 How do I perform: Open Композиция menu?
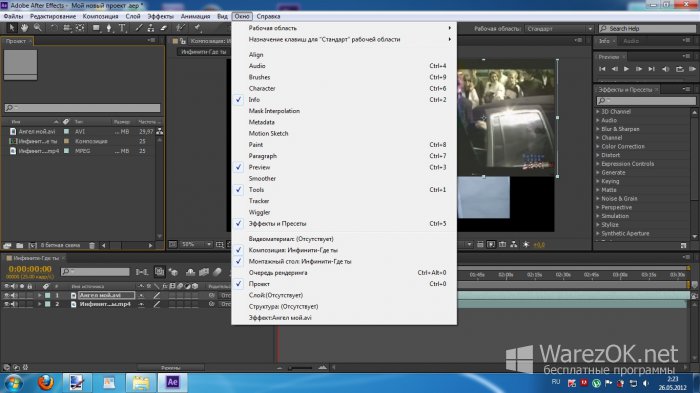point(100,16)
